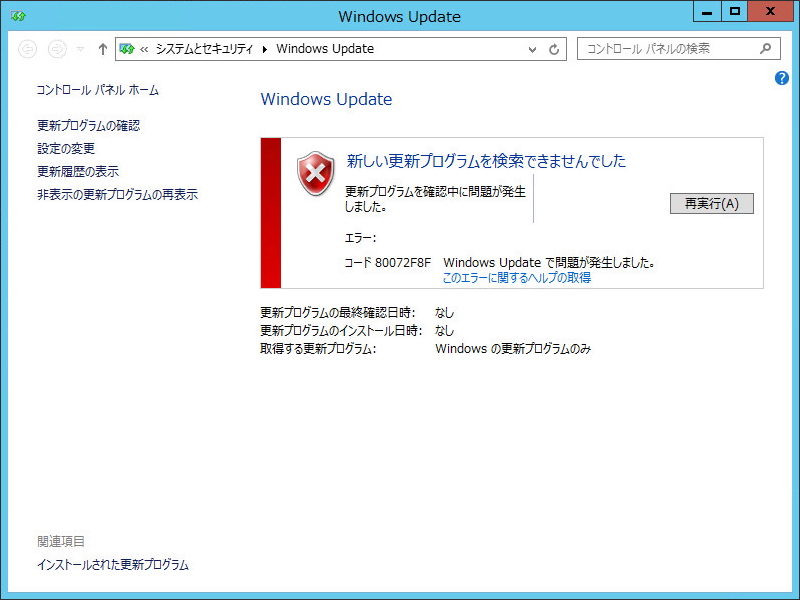Click the text Windows の更新プログラムのみ
The image size is (800, 600).
[x=513, y=349]
